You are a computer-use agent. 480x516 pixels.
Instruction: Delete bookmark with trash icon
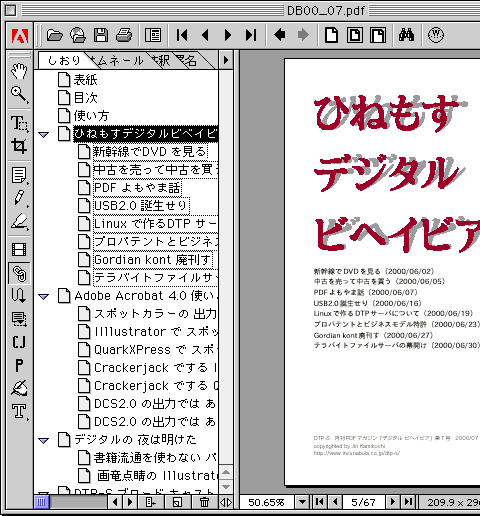[204, 502]
